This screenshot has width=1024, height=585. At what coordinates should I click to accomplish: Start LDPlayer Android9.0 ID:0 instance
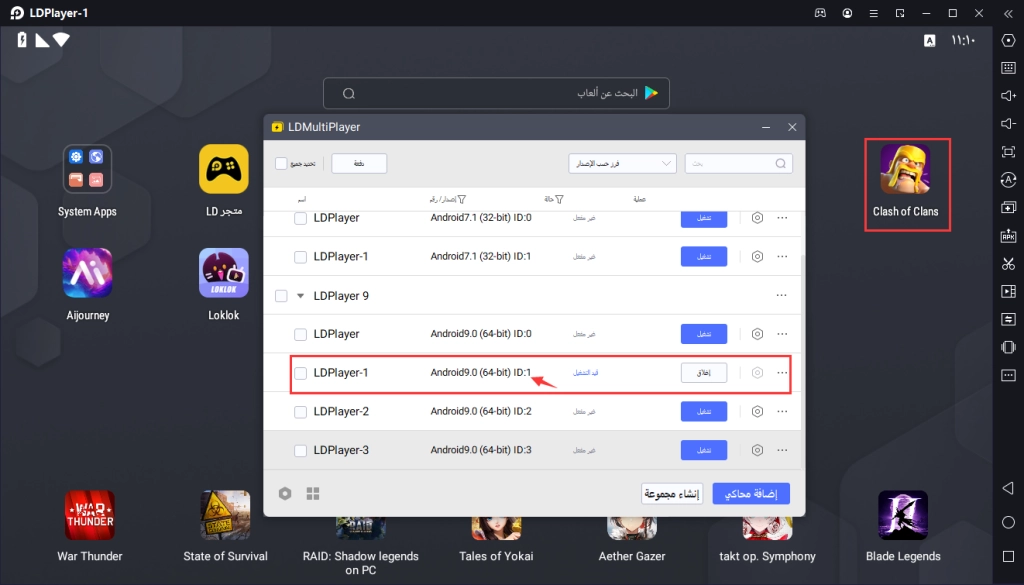point(704,334)
